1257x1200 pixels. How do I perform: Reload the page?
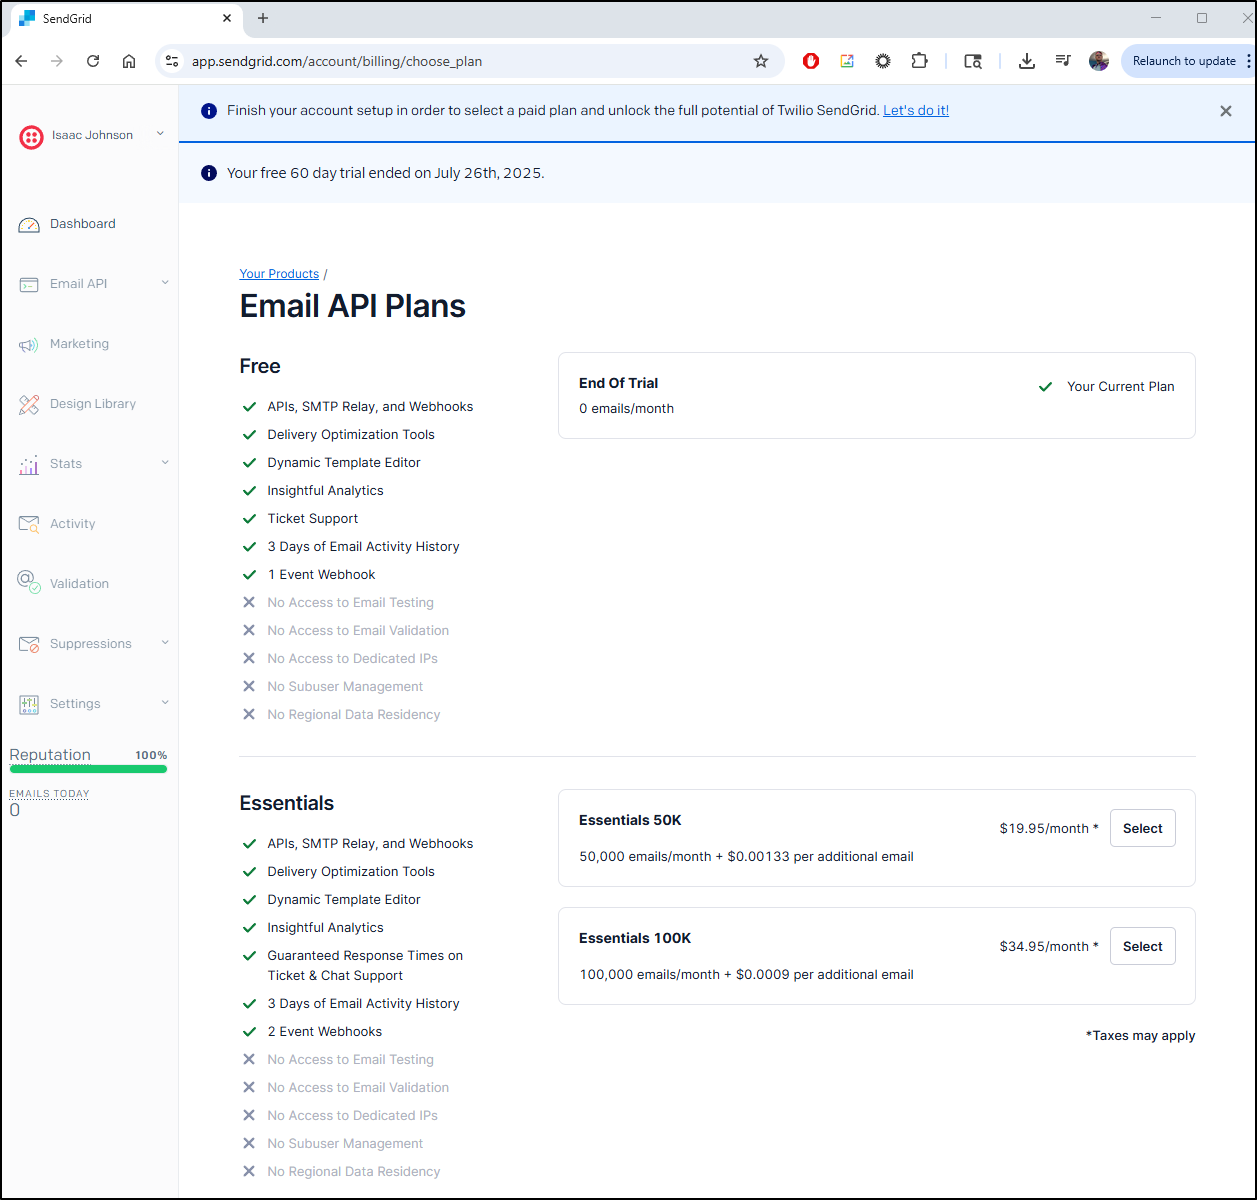[x=93, y=61]
